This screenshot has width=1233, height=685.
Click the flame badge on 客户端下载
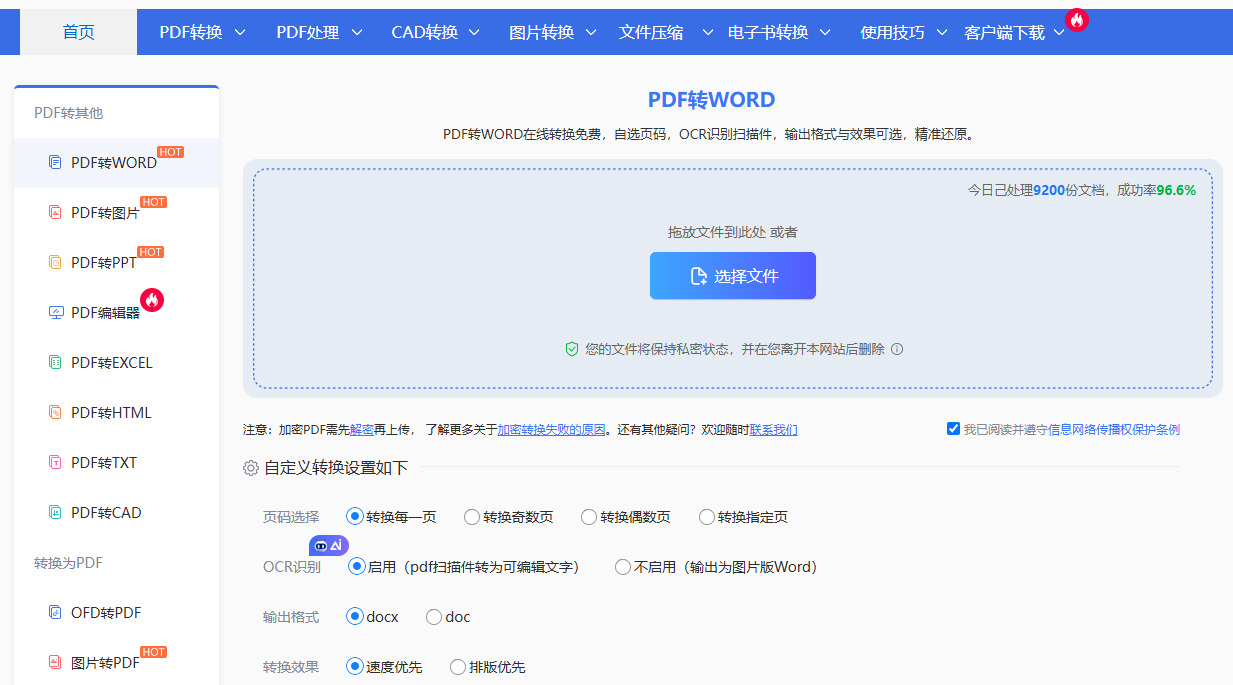pyautogui.click(x=1077, y=19)
